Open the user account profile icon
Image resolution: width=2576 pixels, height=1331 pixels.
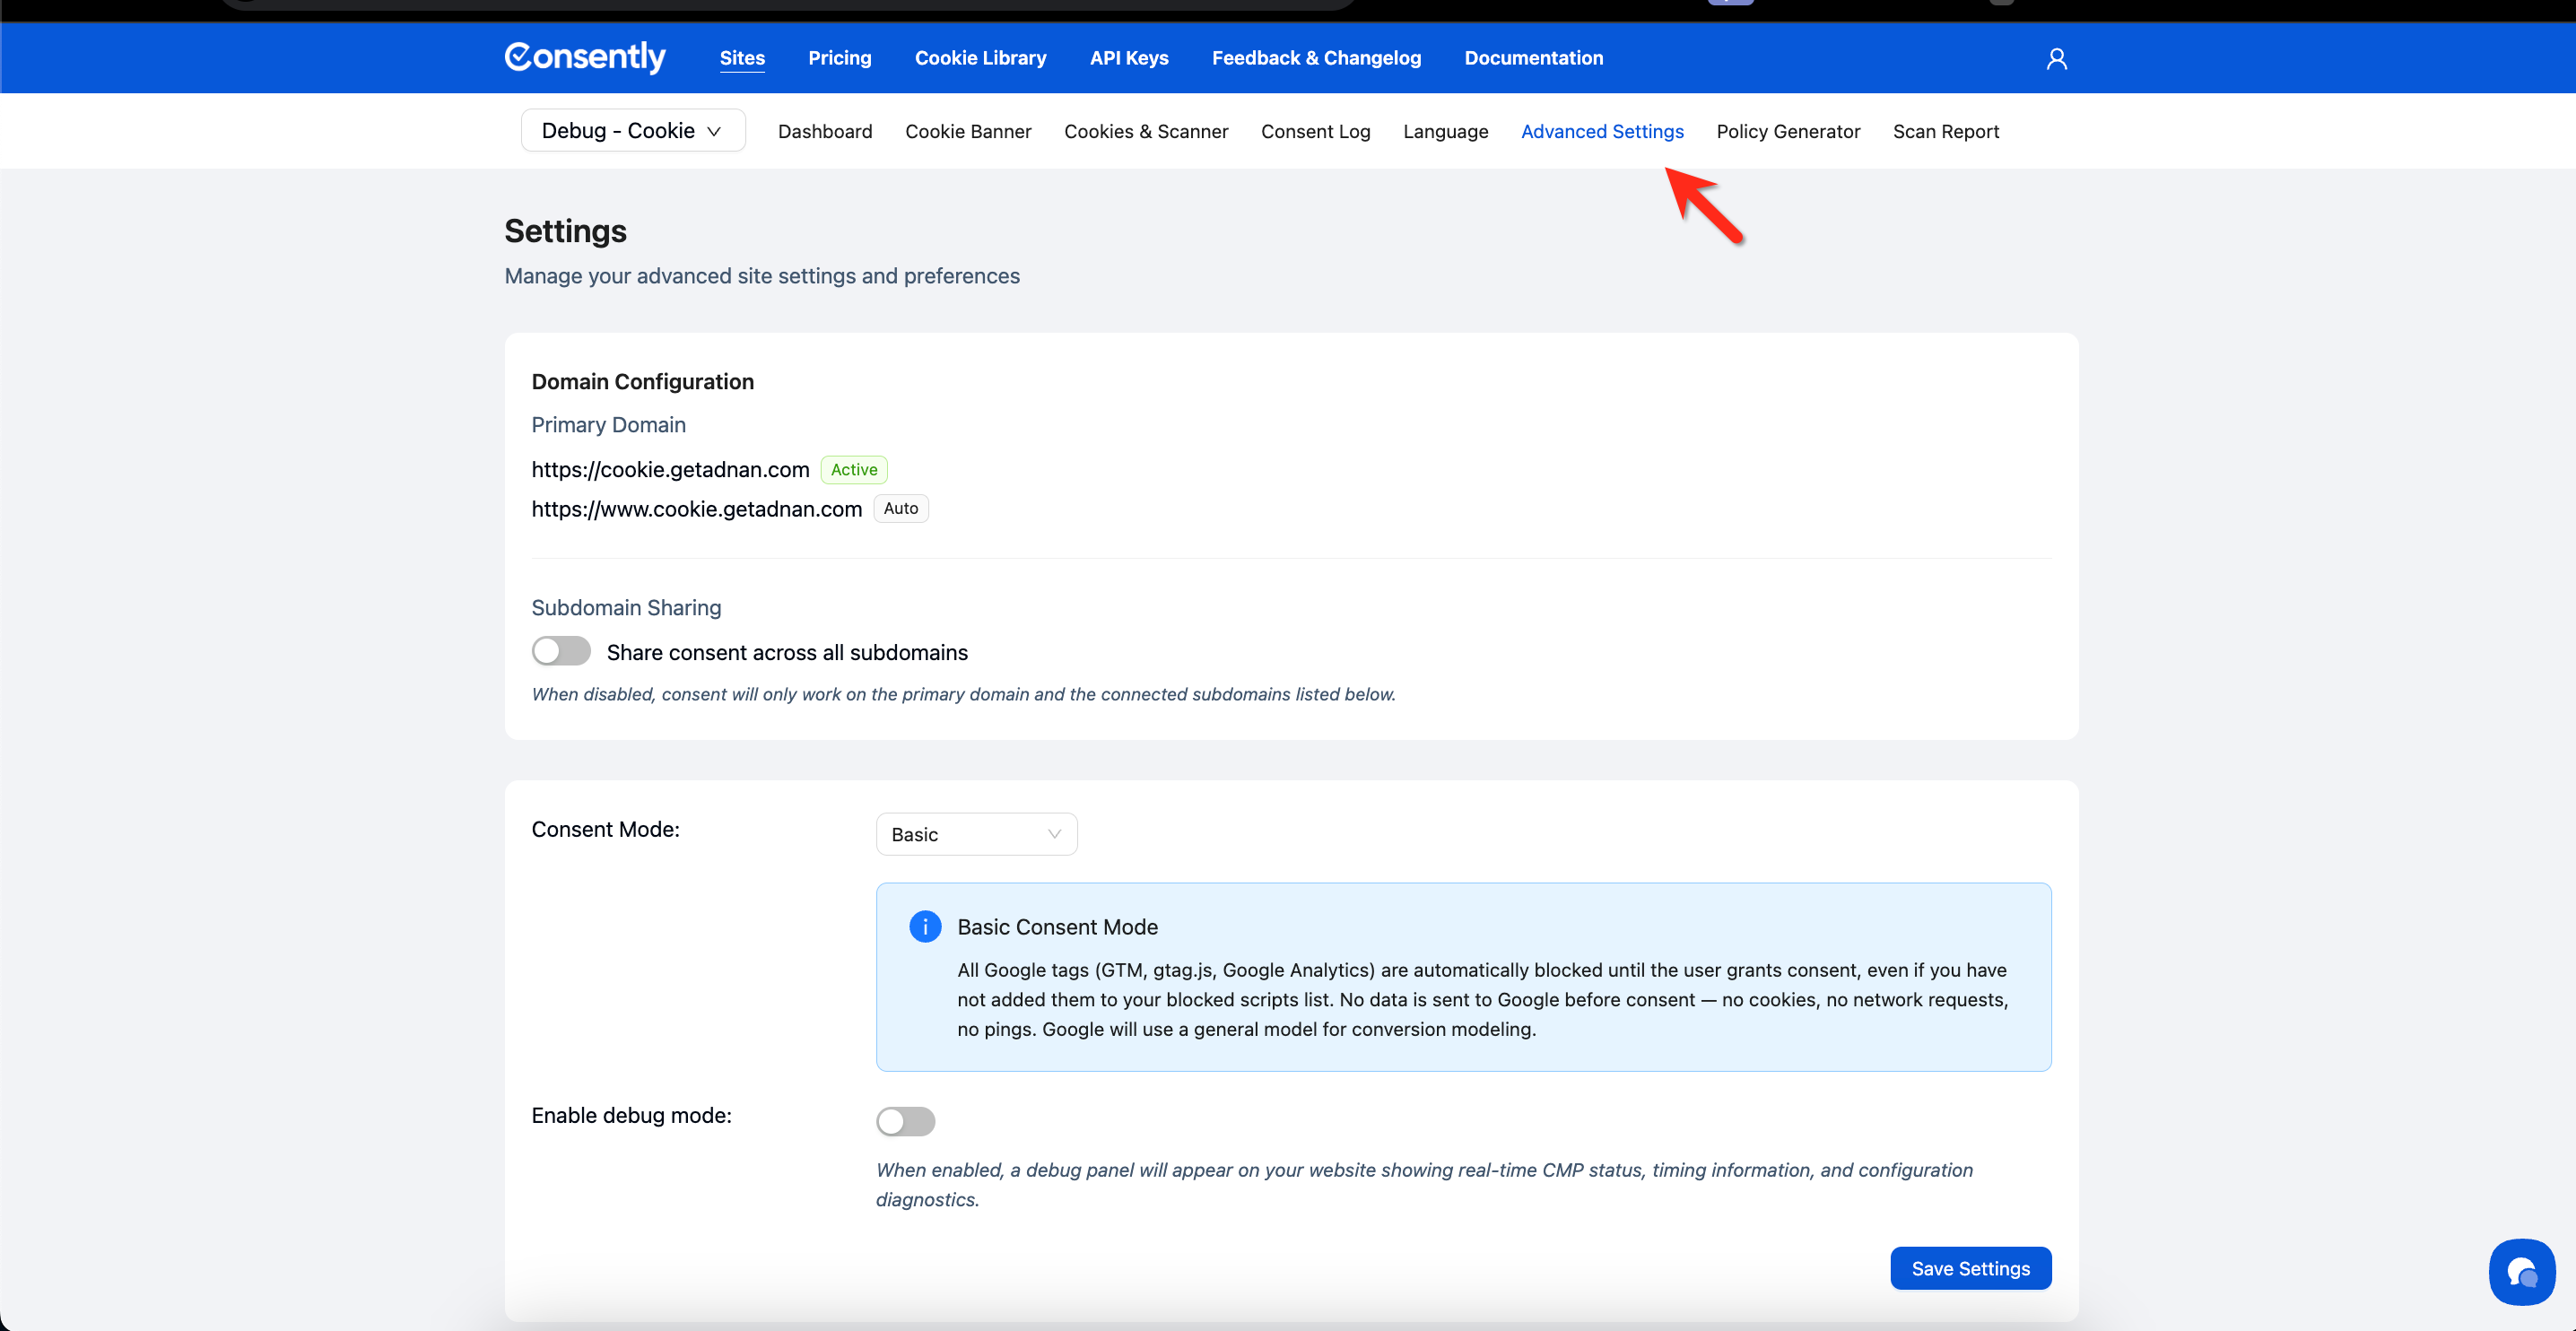2056,59
